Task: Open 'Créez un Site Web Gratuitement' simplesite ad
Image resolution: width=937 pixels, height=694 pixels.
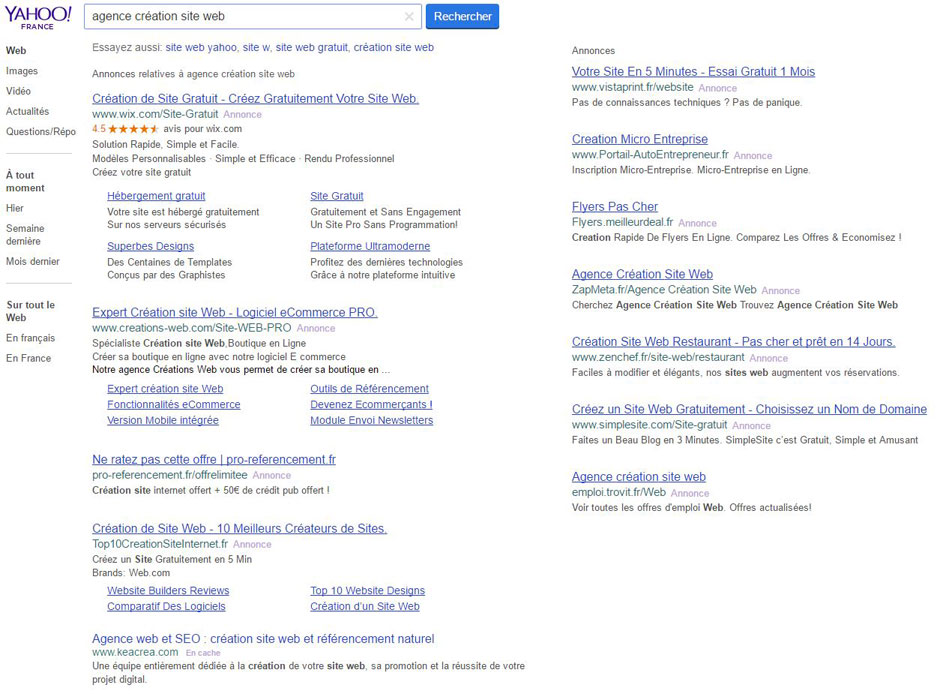Action: pyautogui.click(x=749, y=409)
